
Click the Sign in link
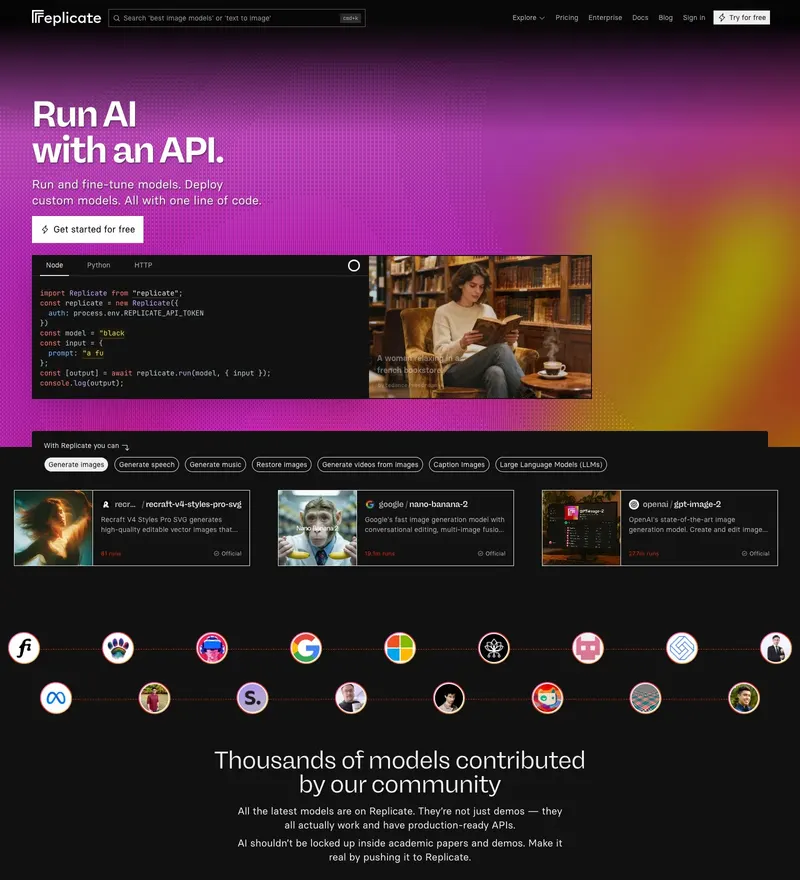[694, 18]
